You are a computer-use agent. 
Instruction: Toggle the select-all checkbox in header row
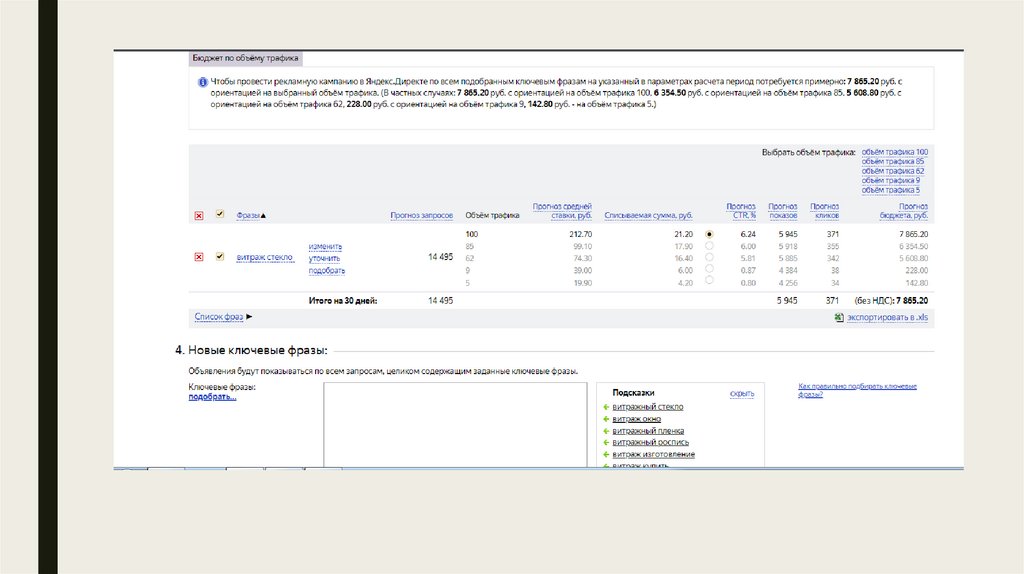pos(219,215)
